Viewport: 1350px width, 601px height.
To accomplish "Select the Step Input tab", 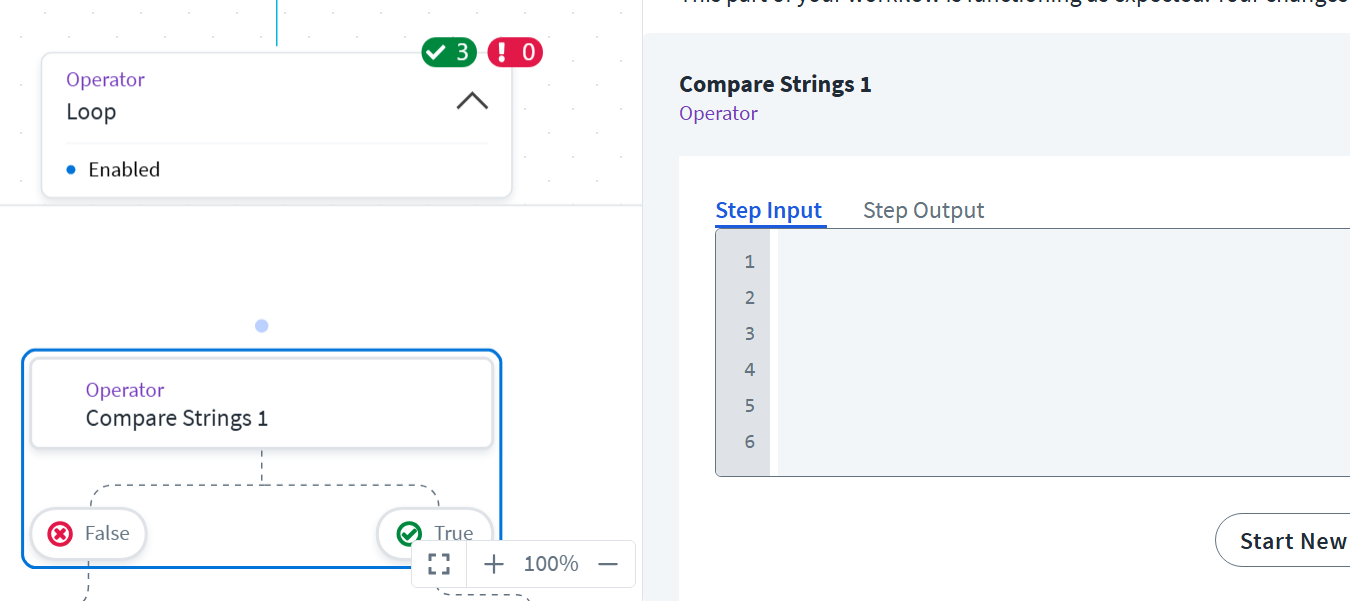I will click(768, 210).
